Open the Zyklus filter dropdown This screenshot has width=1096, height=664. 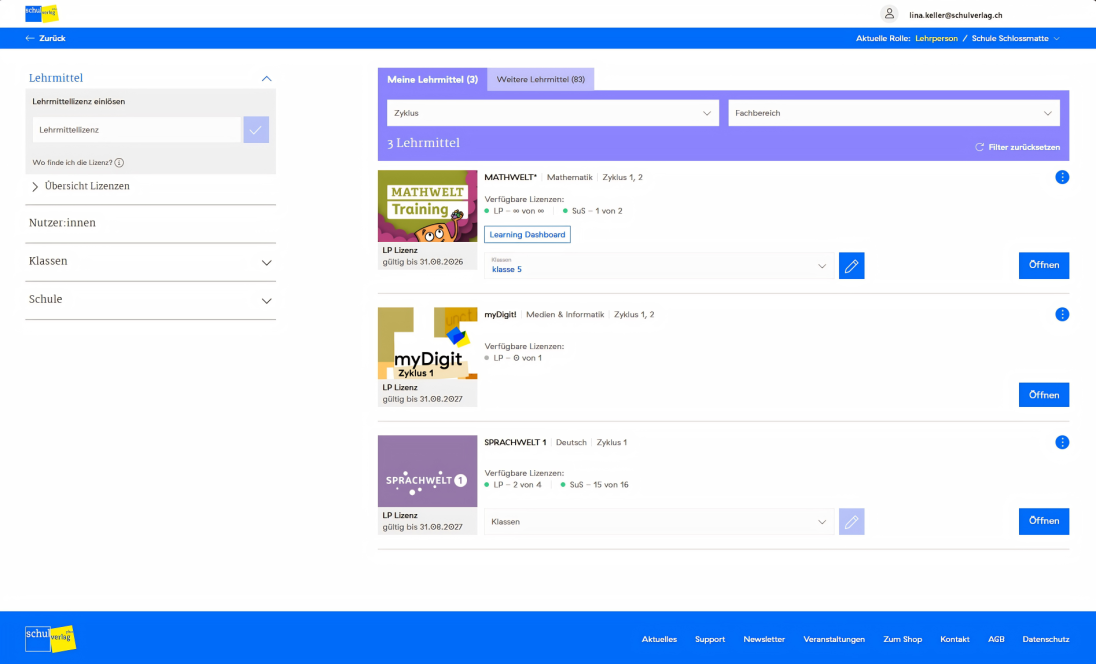point(552,113)
